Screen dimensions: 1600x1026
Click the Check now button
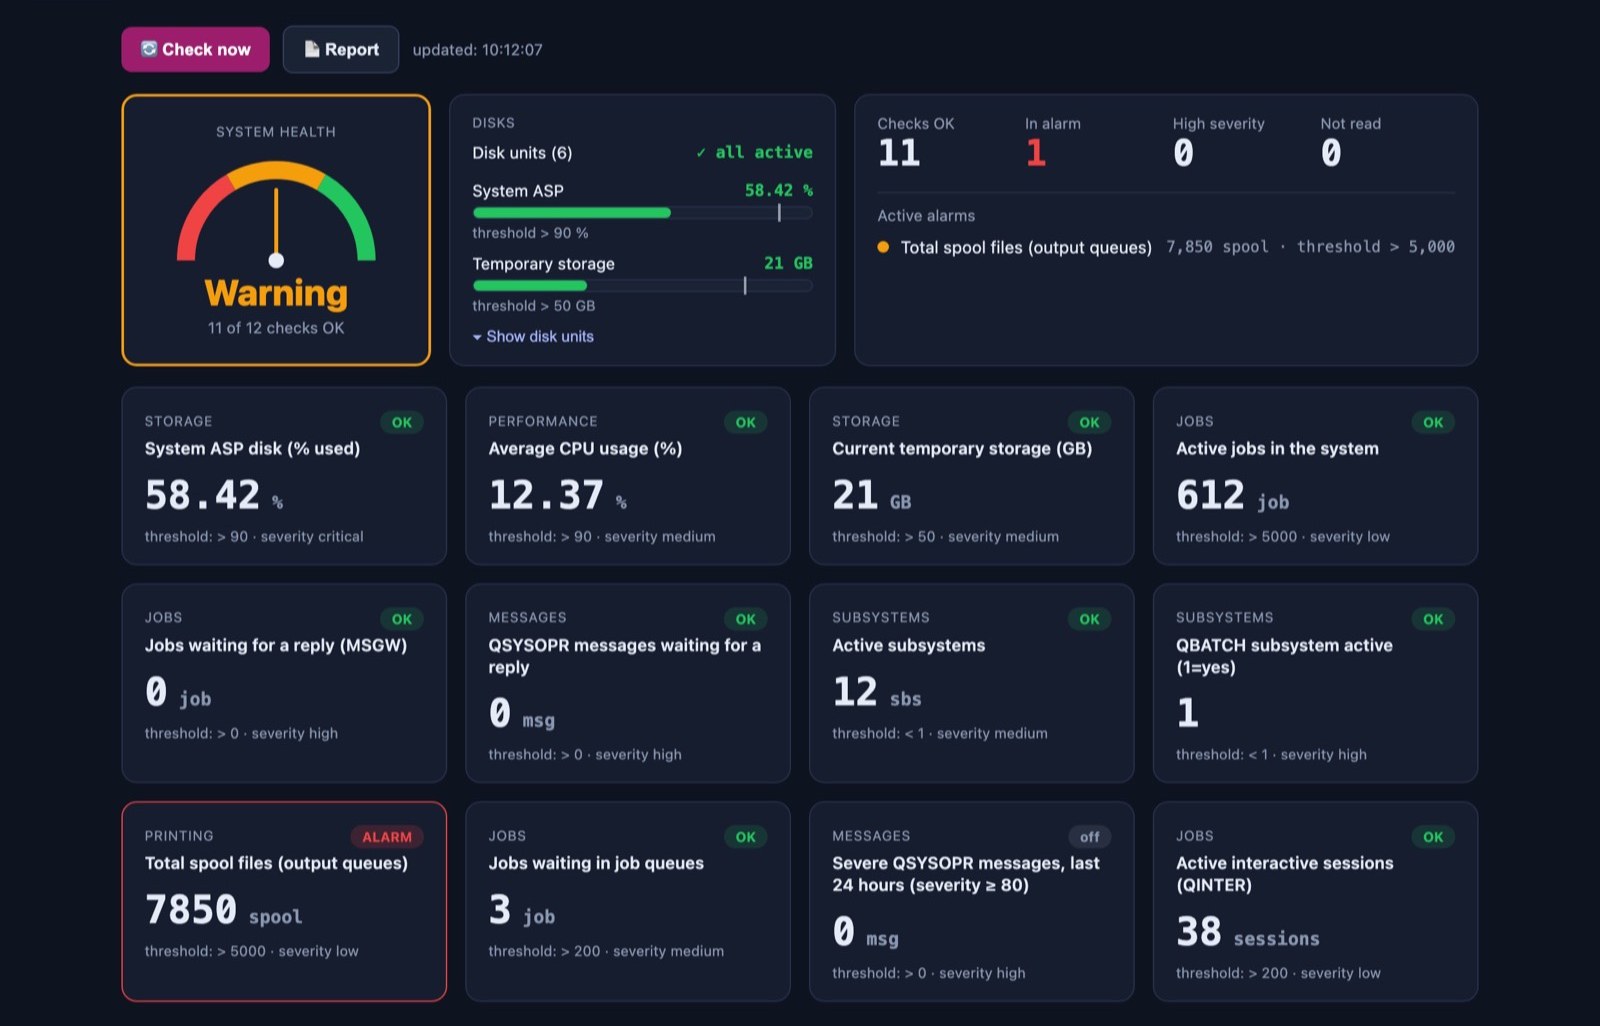point(195,49)
